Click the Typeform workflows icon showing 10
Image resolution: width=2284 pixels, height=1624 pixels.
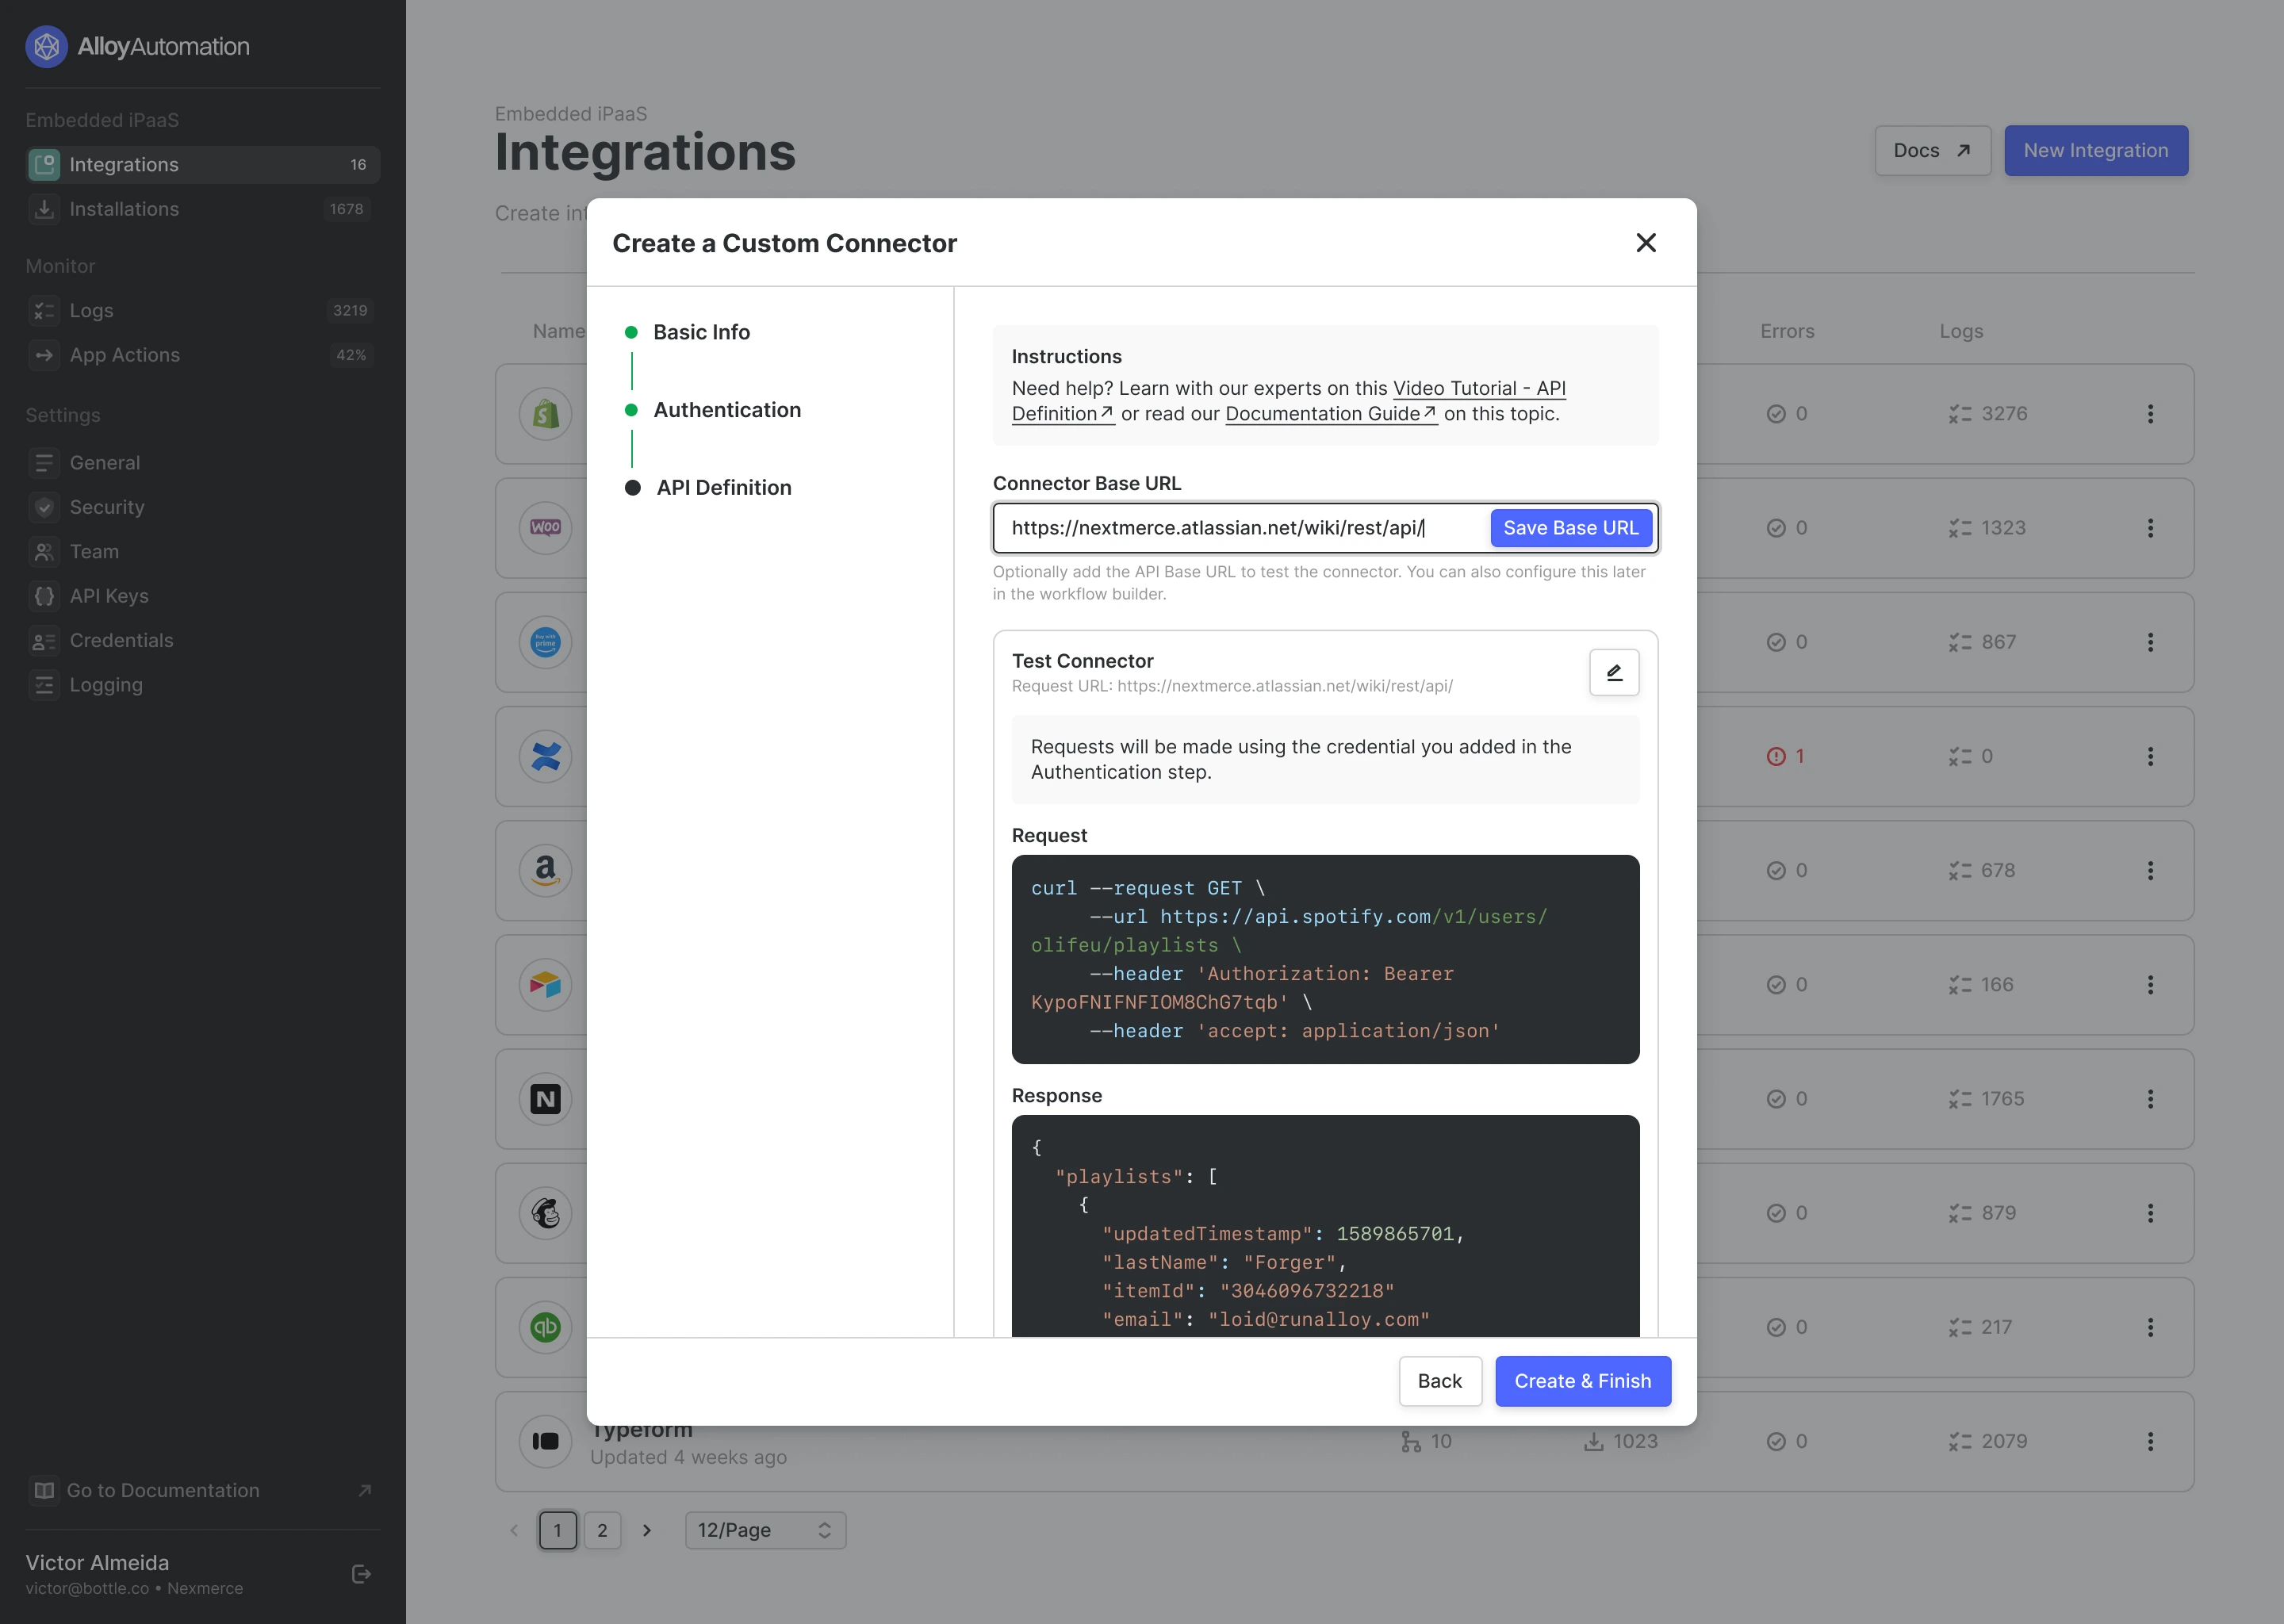tap(1411, 1441)
